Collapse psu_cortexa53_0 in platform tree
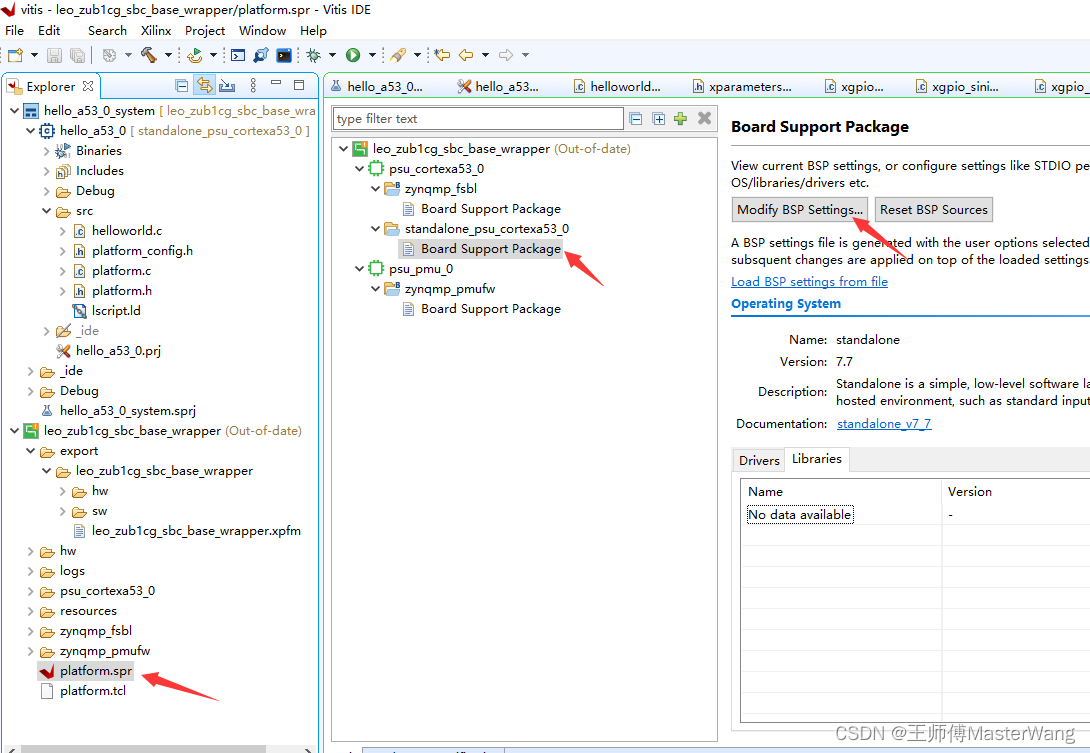The width and height of the screenshot is (1090, 753). [359, 169]
